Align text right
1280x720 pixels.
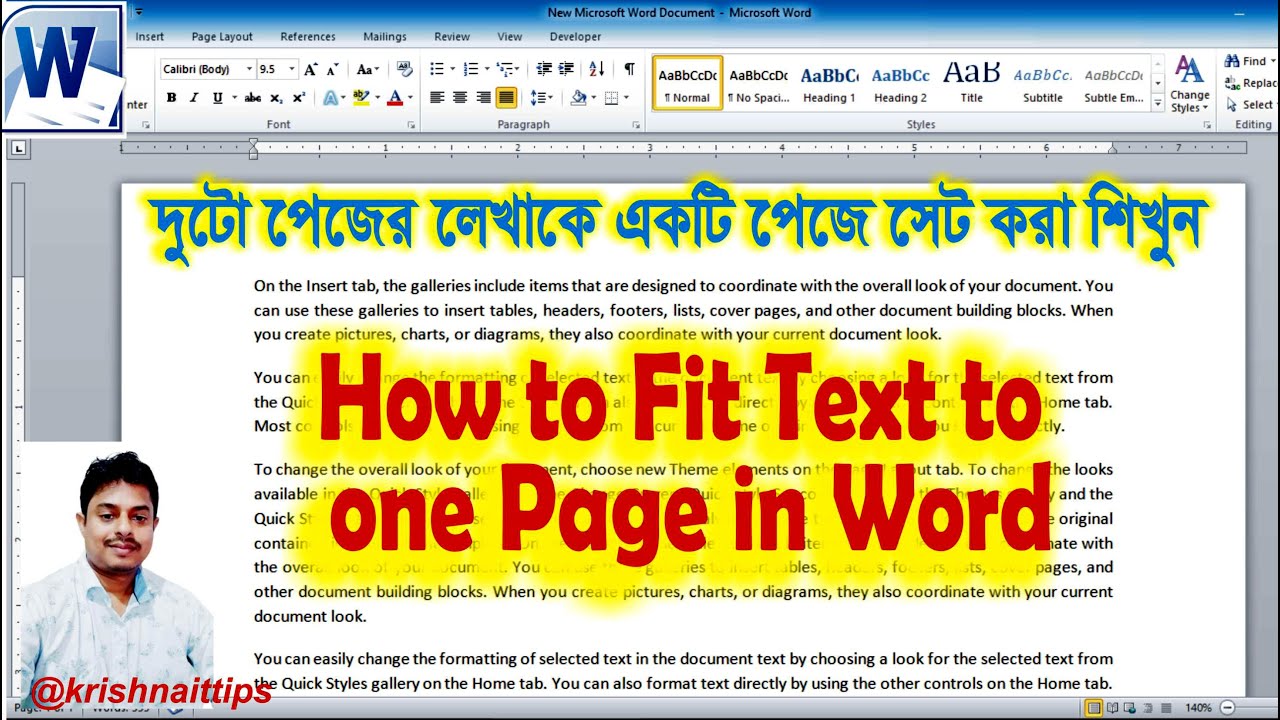tap(483, 98)
